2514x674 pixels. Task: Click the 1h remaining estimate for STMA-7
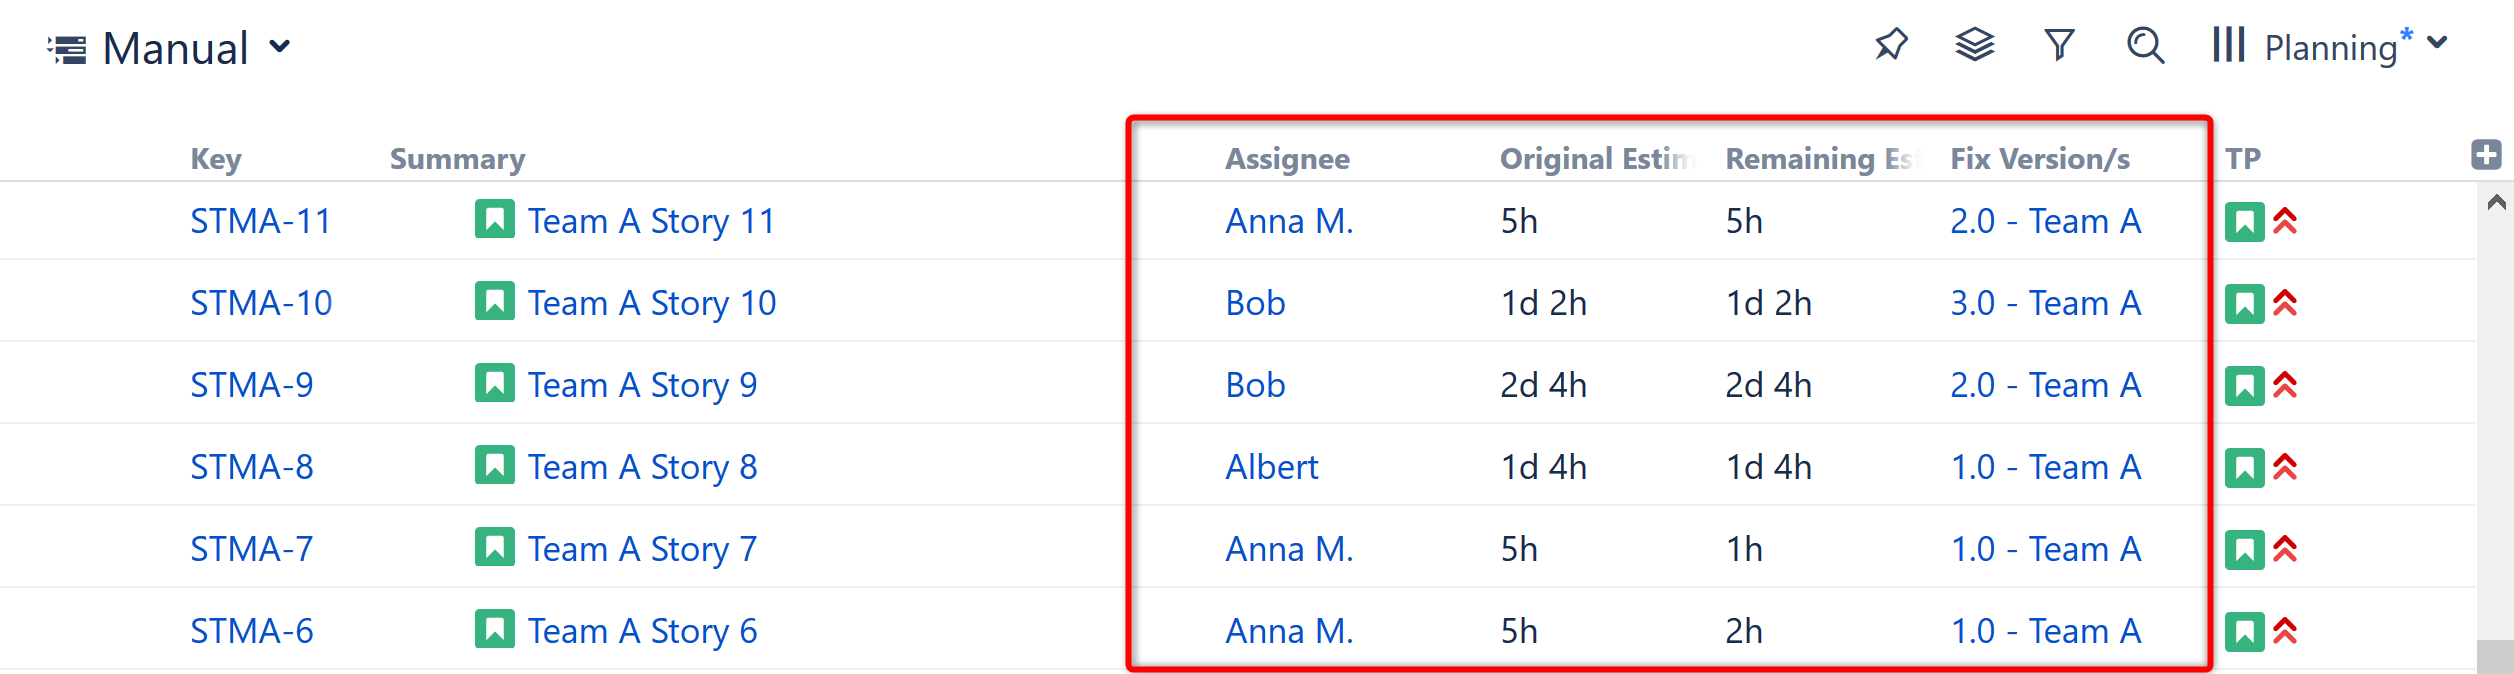click(1744, 549)
